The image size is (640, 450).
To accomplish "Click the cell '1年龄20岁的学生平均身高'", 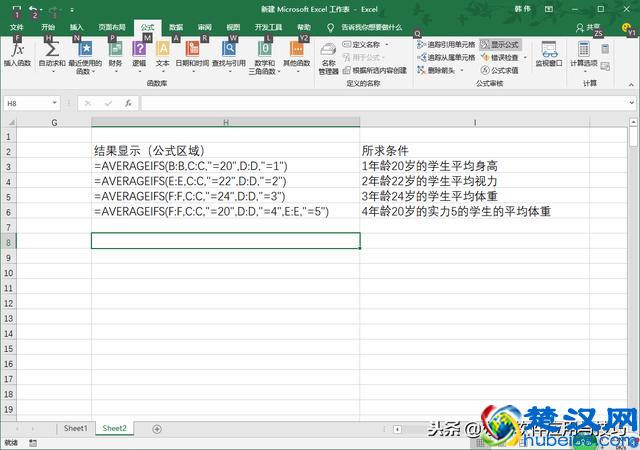I will [x=475, y=166].
